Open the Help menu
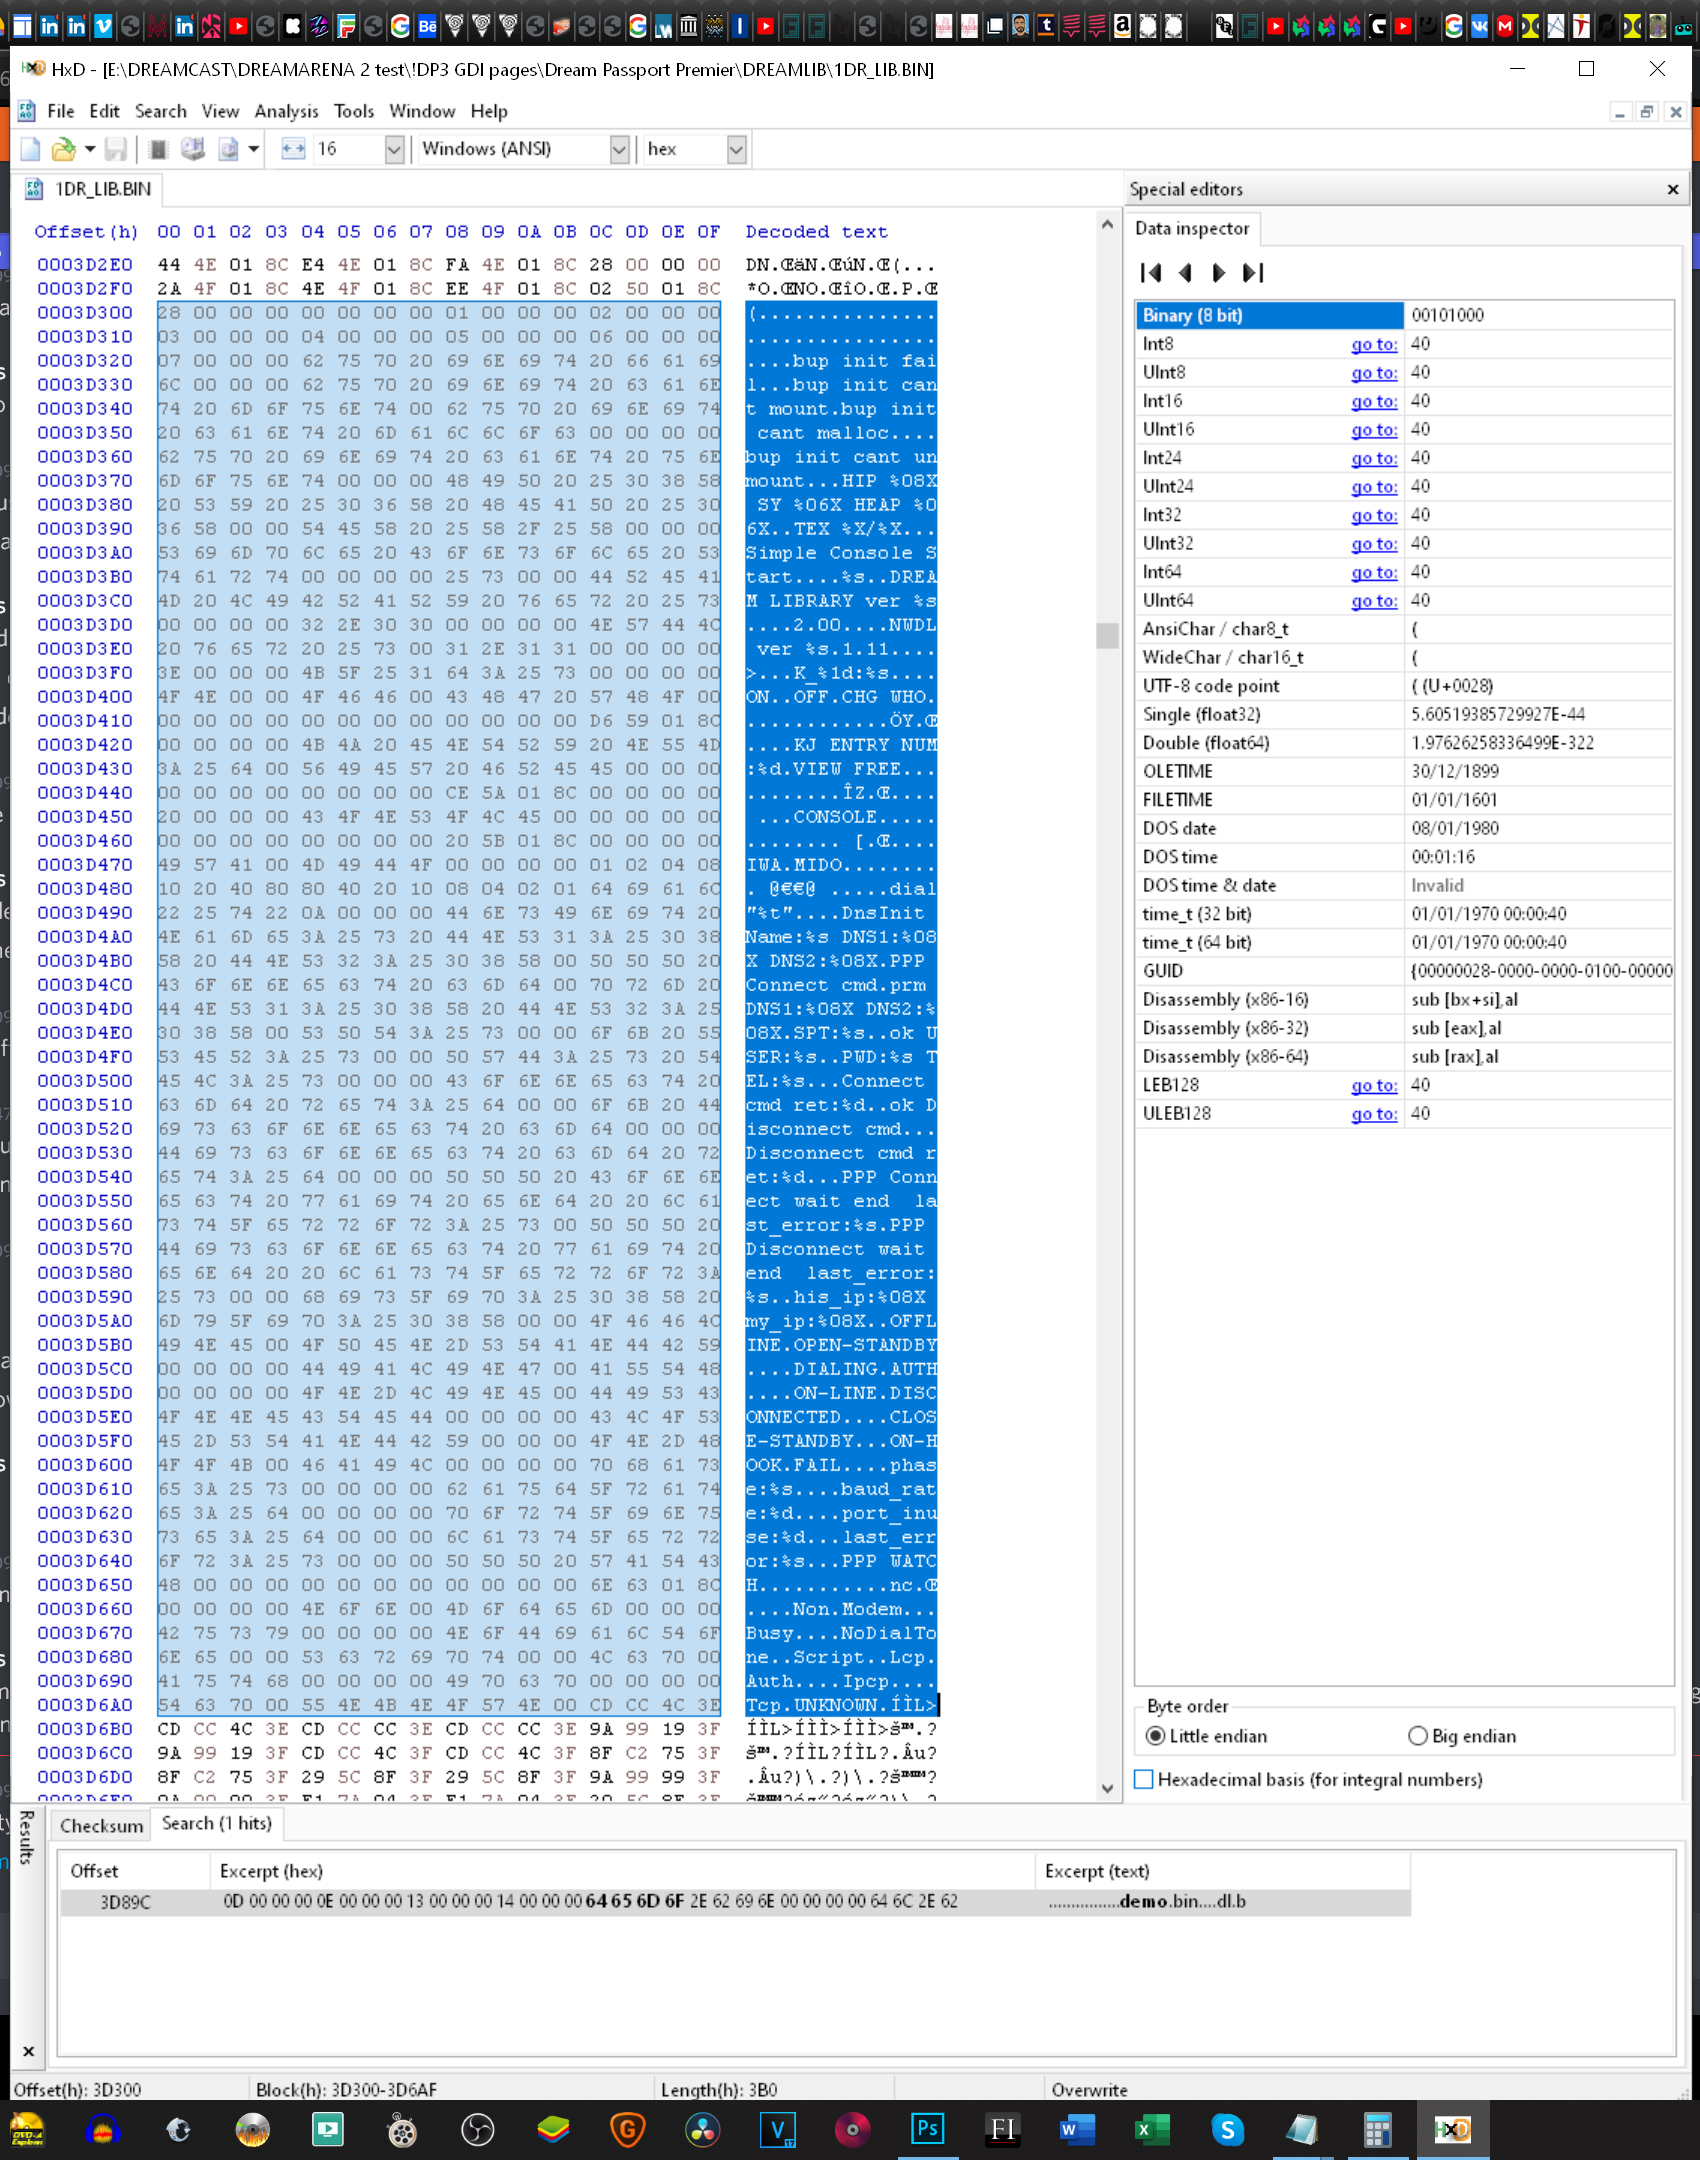 (x=489, y=111)
